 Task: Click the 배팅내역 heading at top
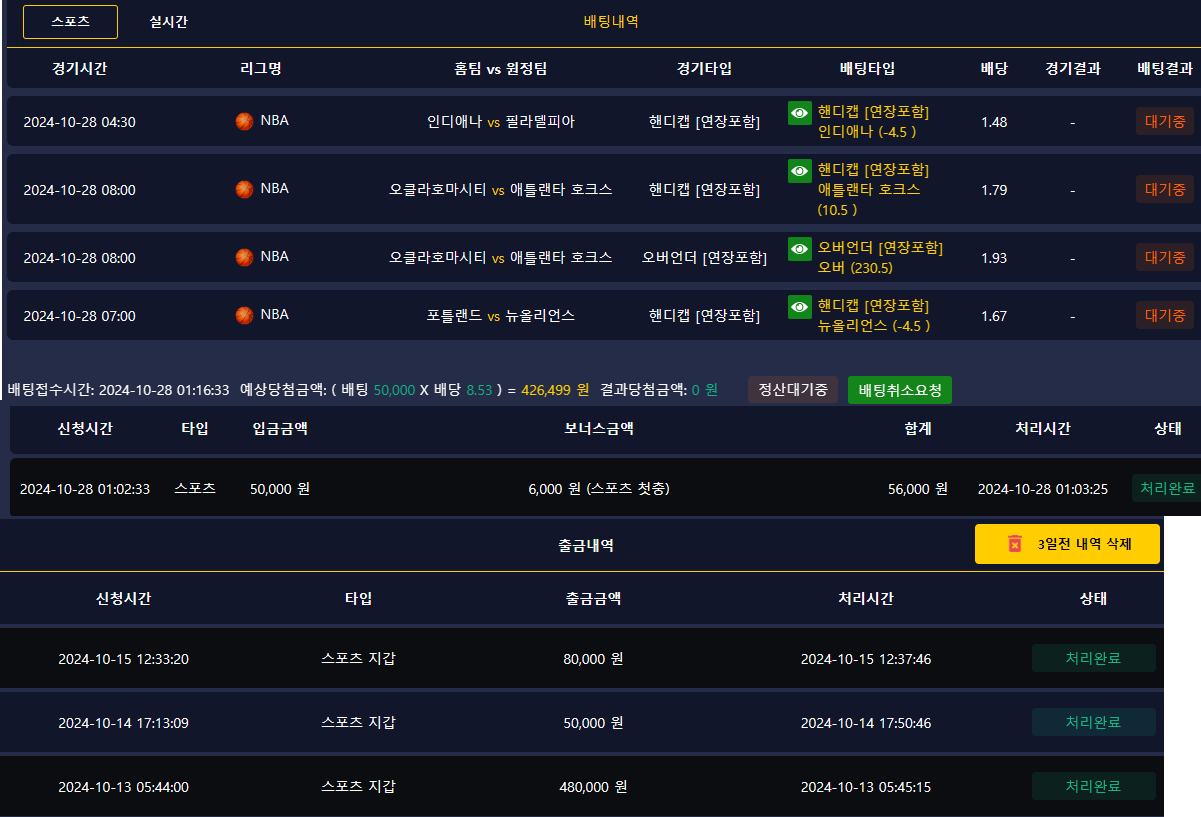click(x=611, y=21)
